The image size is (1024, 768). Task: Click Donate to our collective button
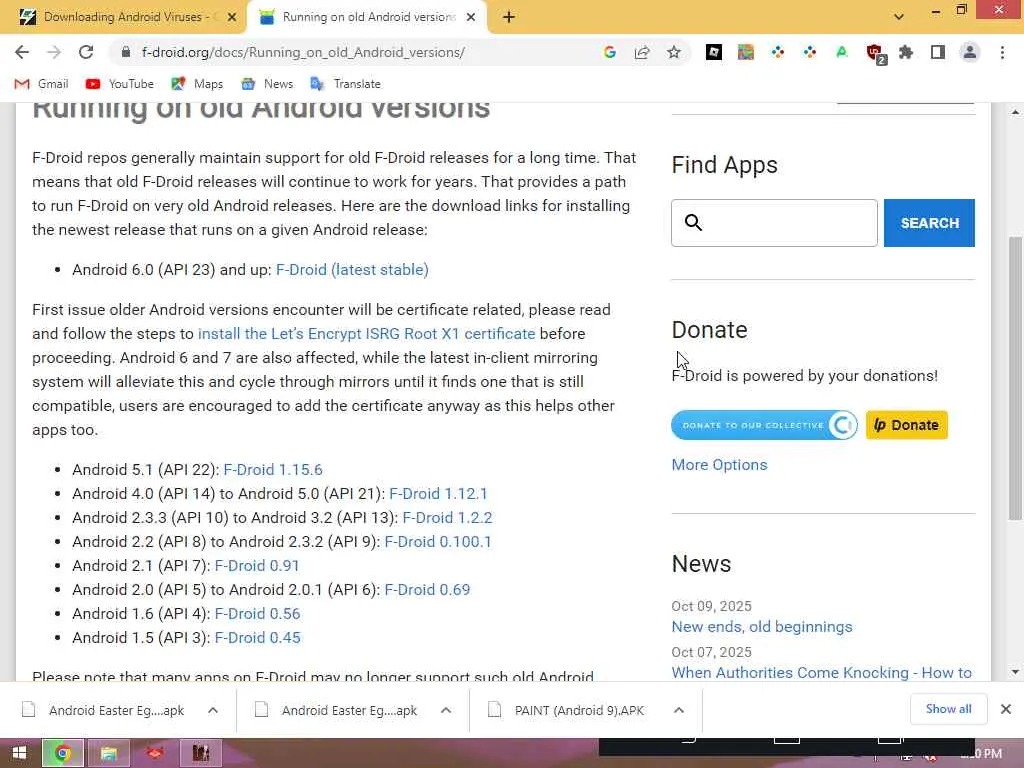[x=764, y=425]
